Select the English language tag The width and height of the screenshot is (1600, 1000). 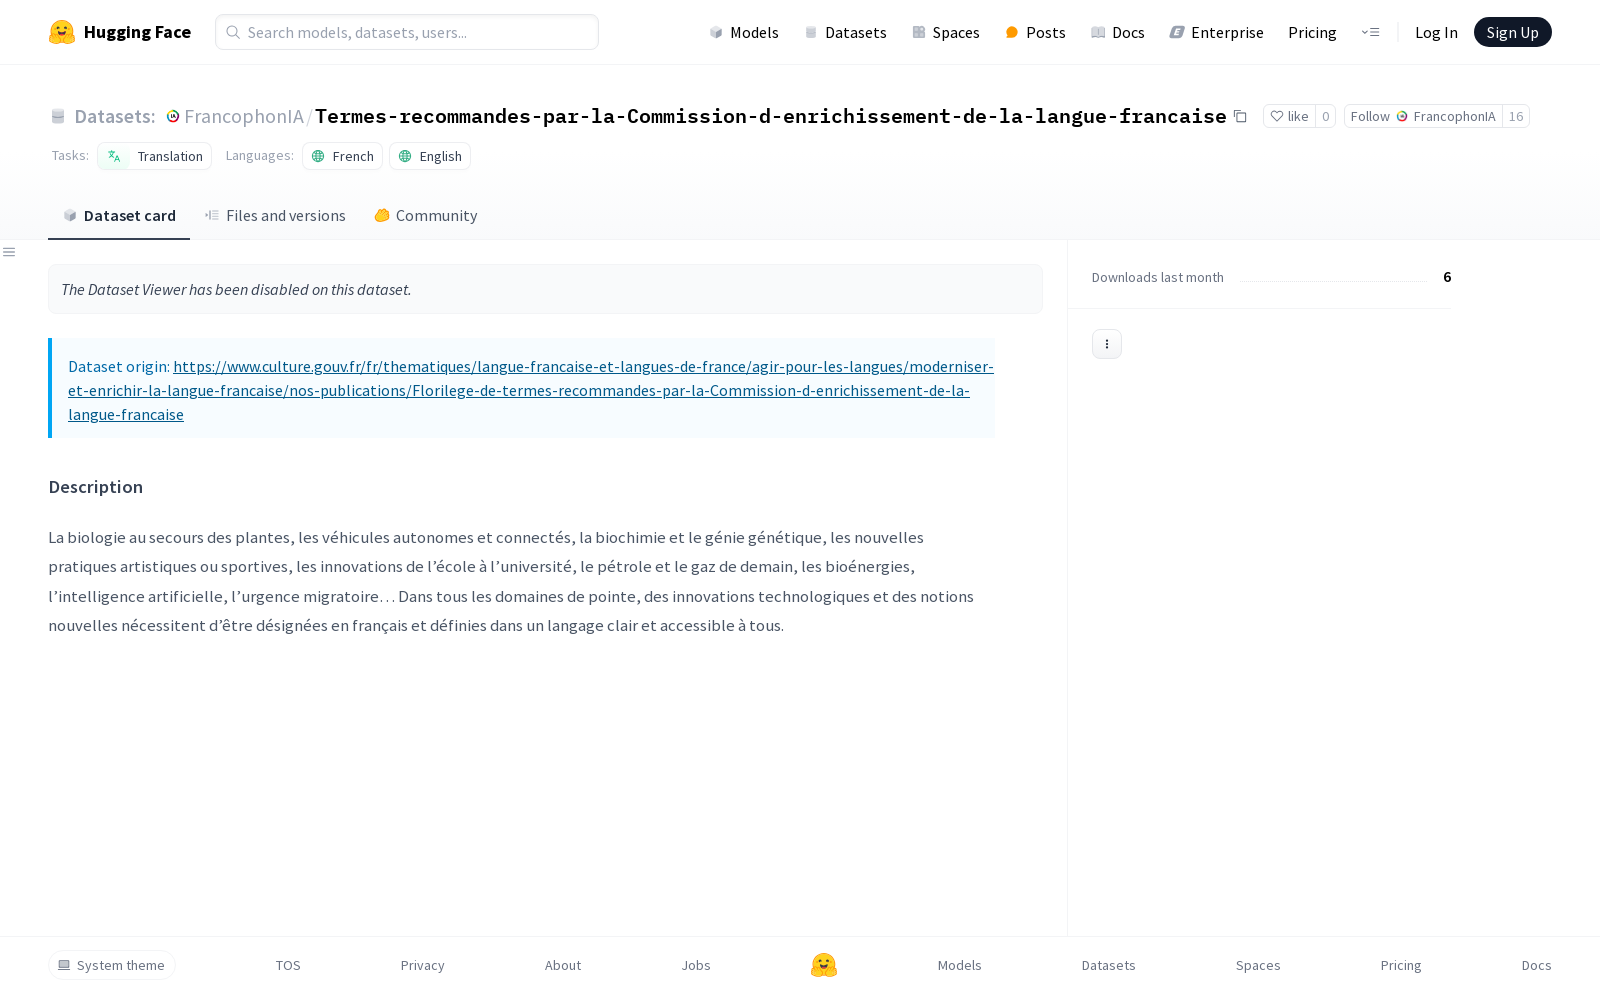pos(430,156)
